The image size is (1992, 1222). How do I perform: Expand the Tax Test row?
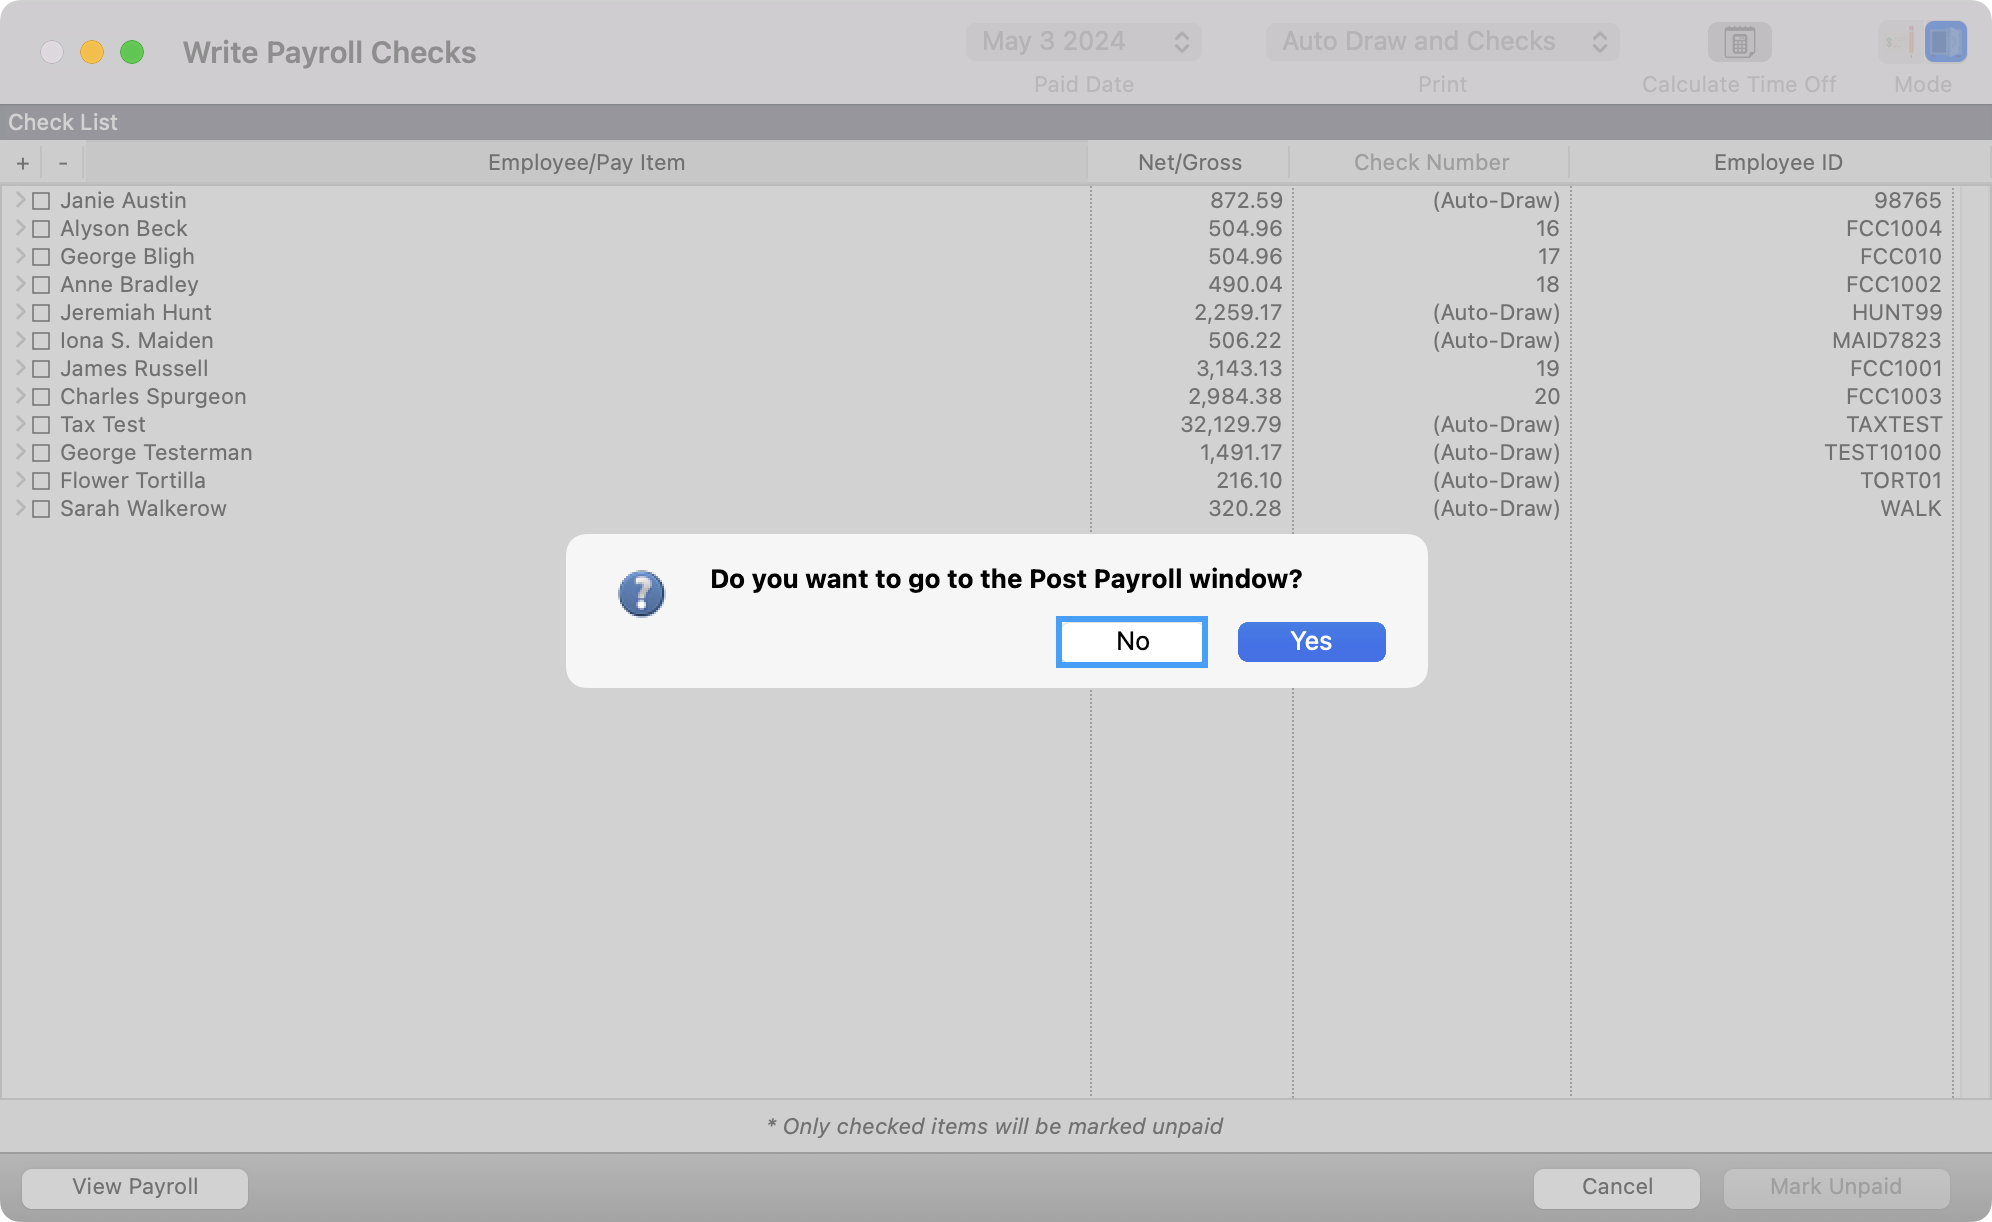coord(19,424)
